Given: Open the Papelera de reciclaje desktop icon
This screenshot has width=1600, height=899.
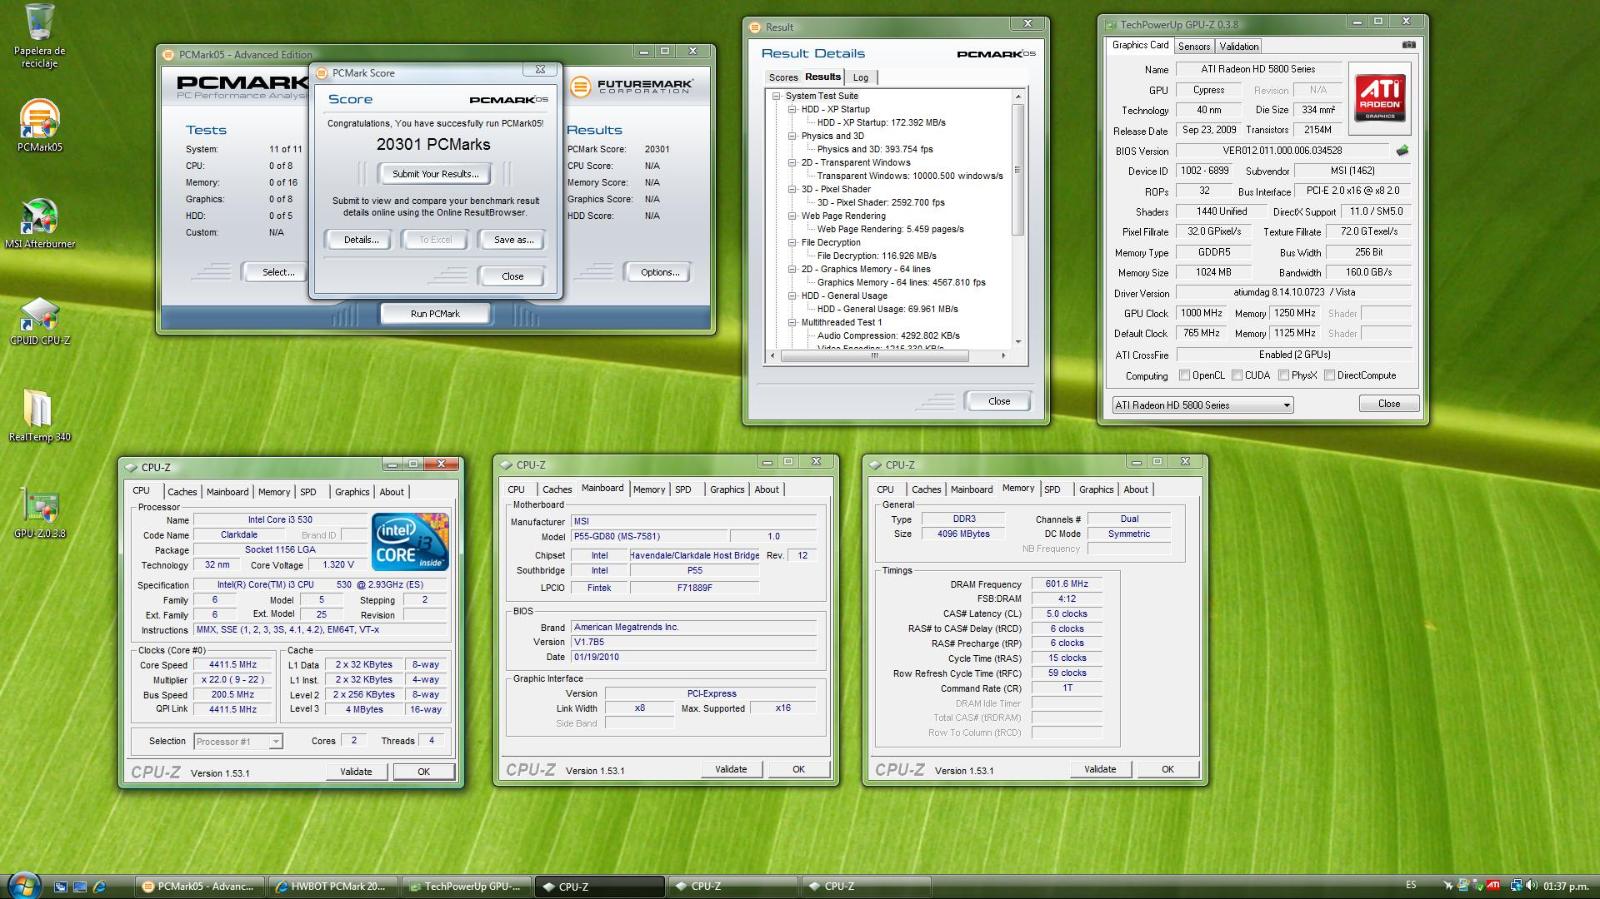Looking at the screenshot, I should click(39, 36).
